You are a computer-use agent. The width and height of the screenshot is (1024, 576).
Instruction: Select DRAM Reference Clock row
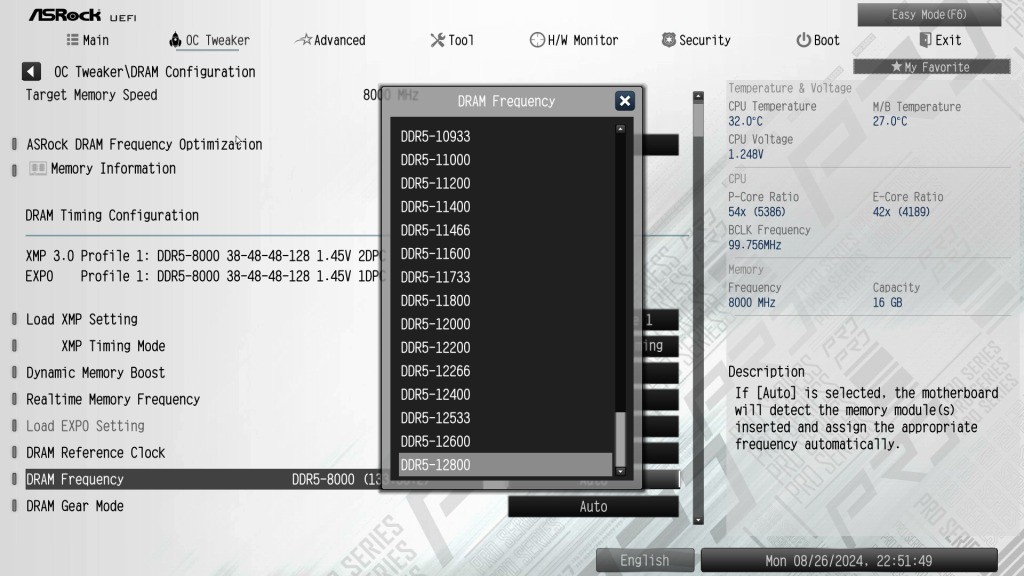pos(95,453)
